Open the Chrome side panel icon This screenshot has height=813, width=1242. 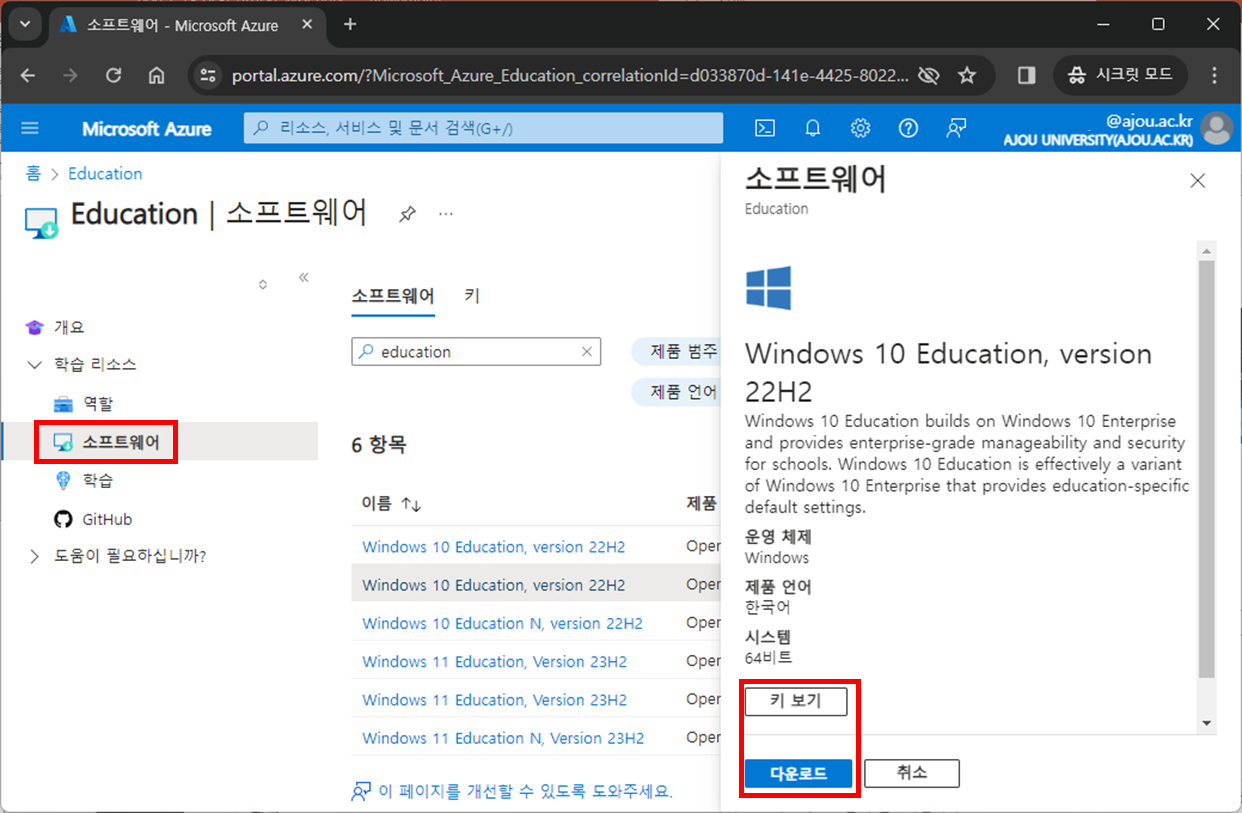click(x=1026, y=75)
